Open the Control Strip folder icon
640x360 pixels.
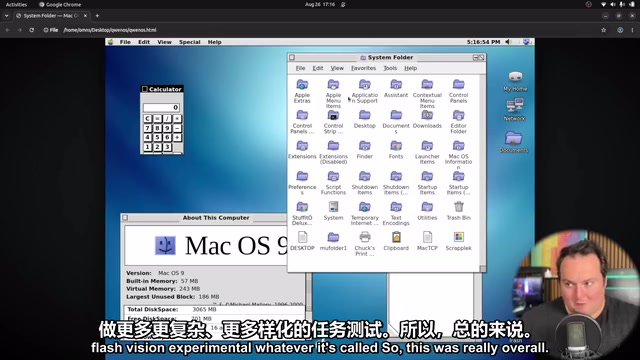coord(333,116)
